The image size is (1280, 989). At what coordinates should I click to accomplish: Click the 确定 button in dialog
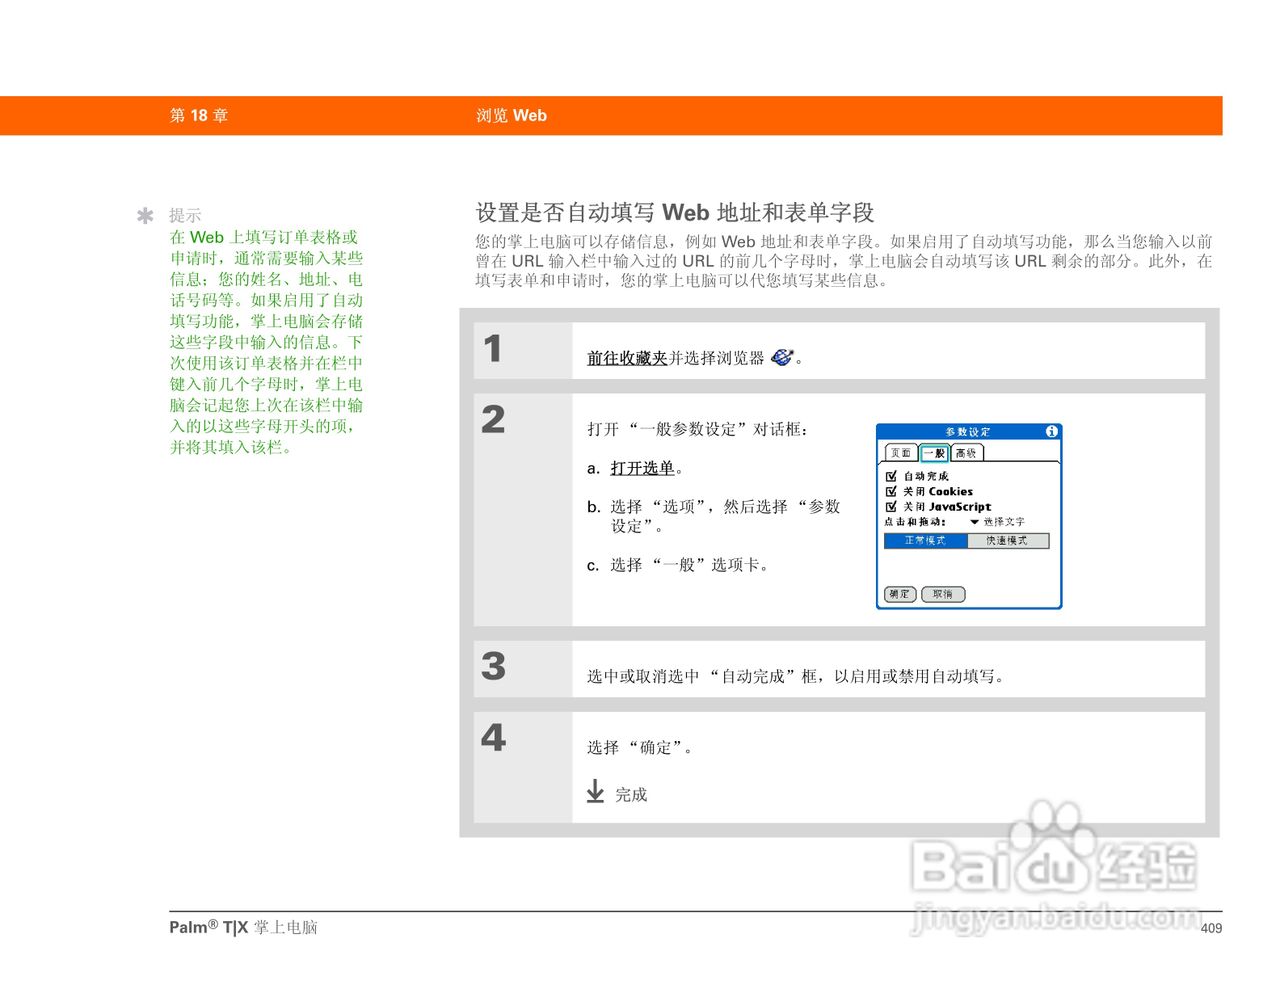click(x=900, y=594)
